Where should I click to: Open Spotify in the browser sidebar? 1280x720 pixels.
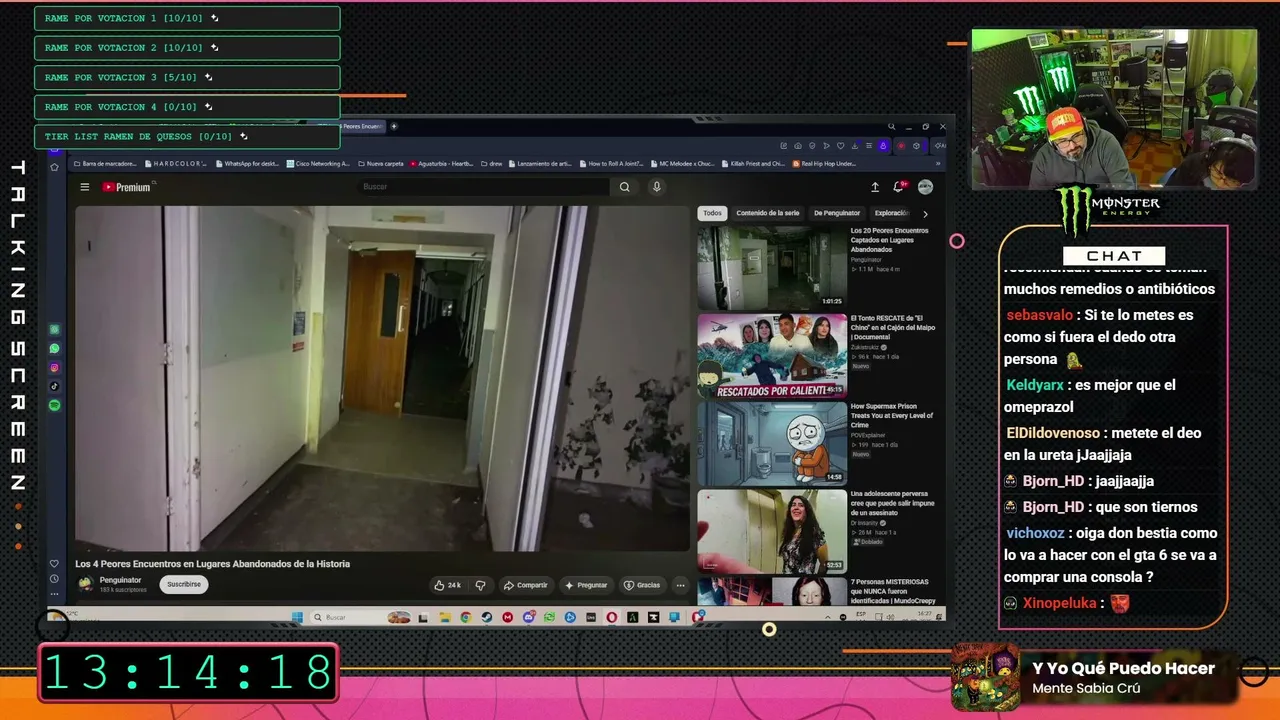55,405
